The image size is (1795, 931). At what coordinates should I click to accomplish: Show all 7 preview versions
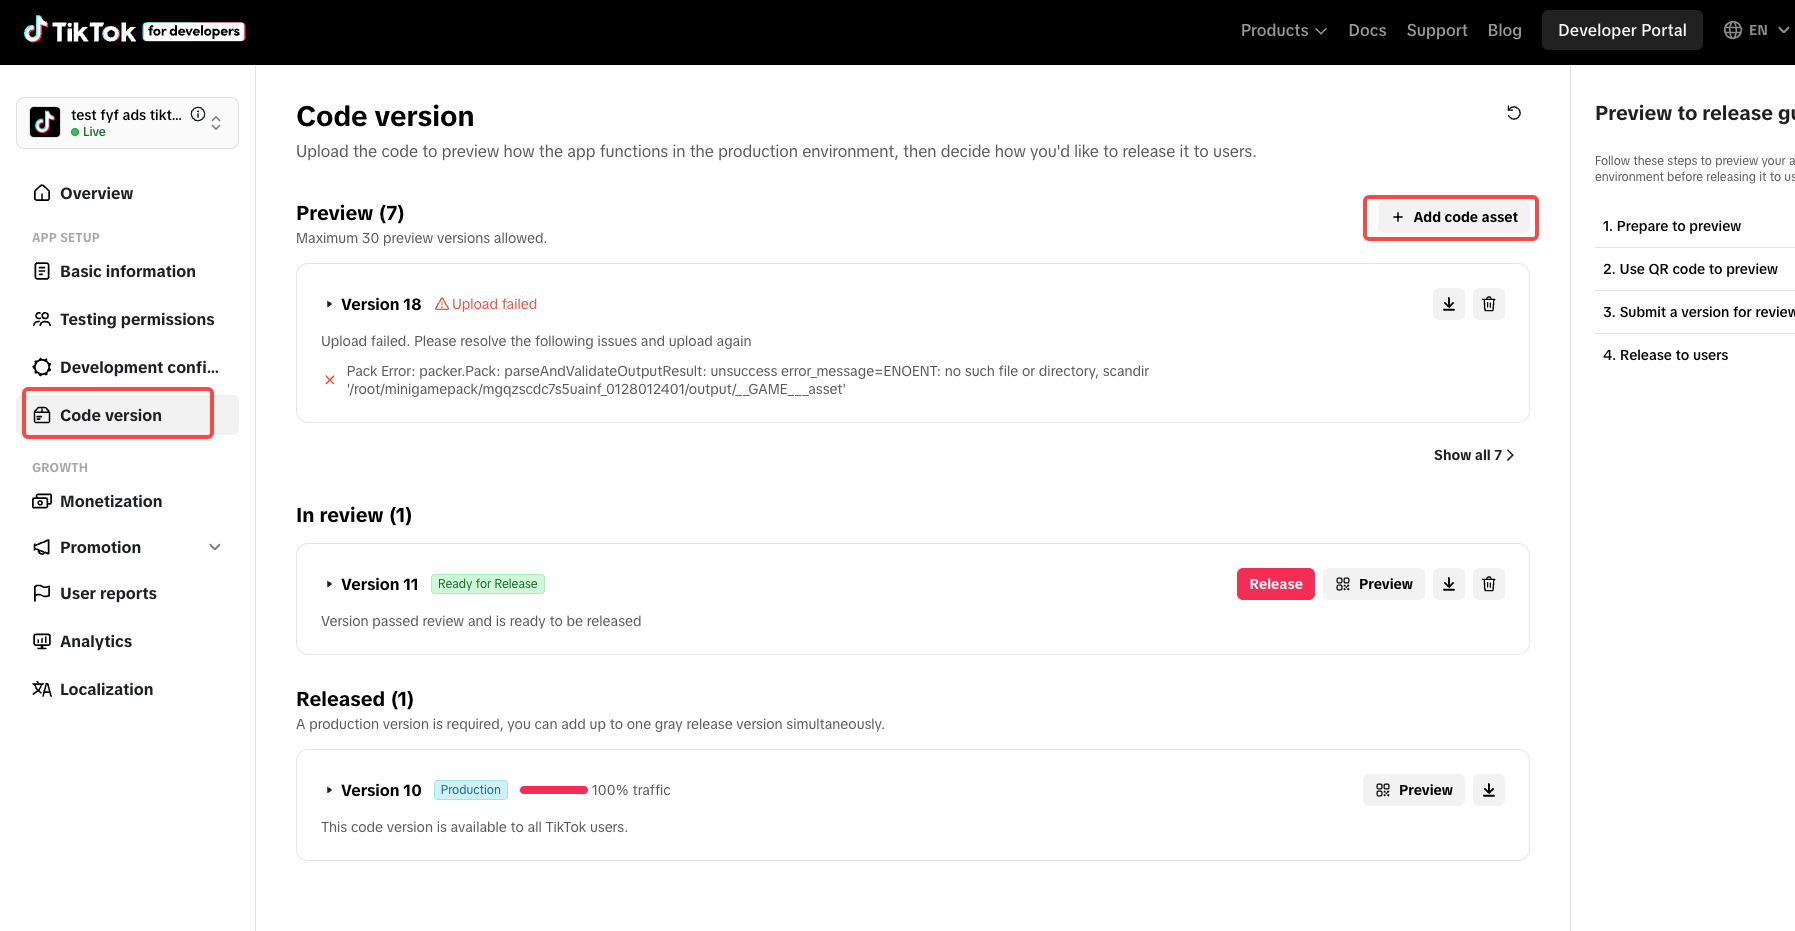1474,455
